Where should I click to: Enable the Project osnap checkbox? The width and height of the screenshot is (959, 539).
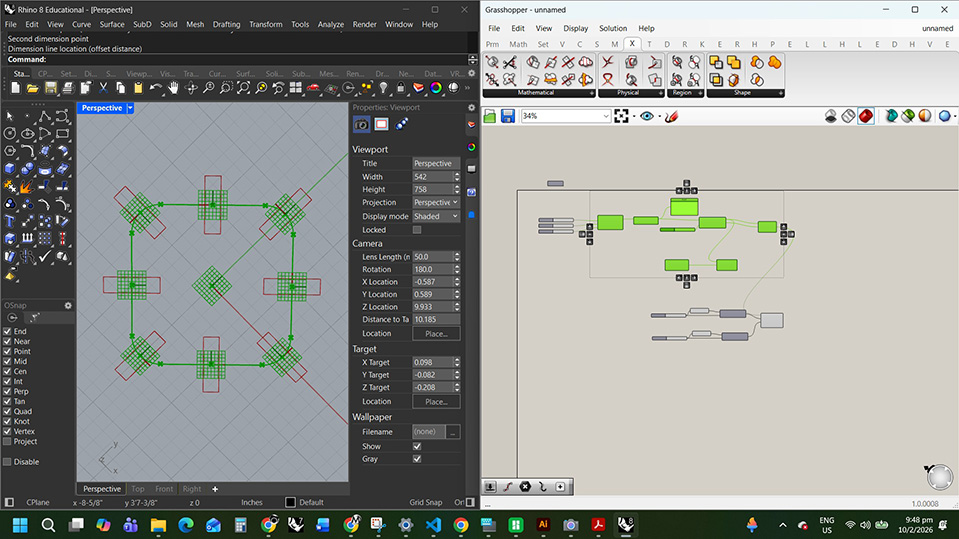8,441
